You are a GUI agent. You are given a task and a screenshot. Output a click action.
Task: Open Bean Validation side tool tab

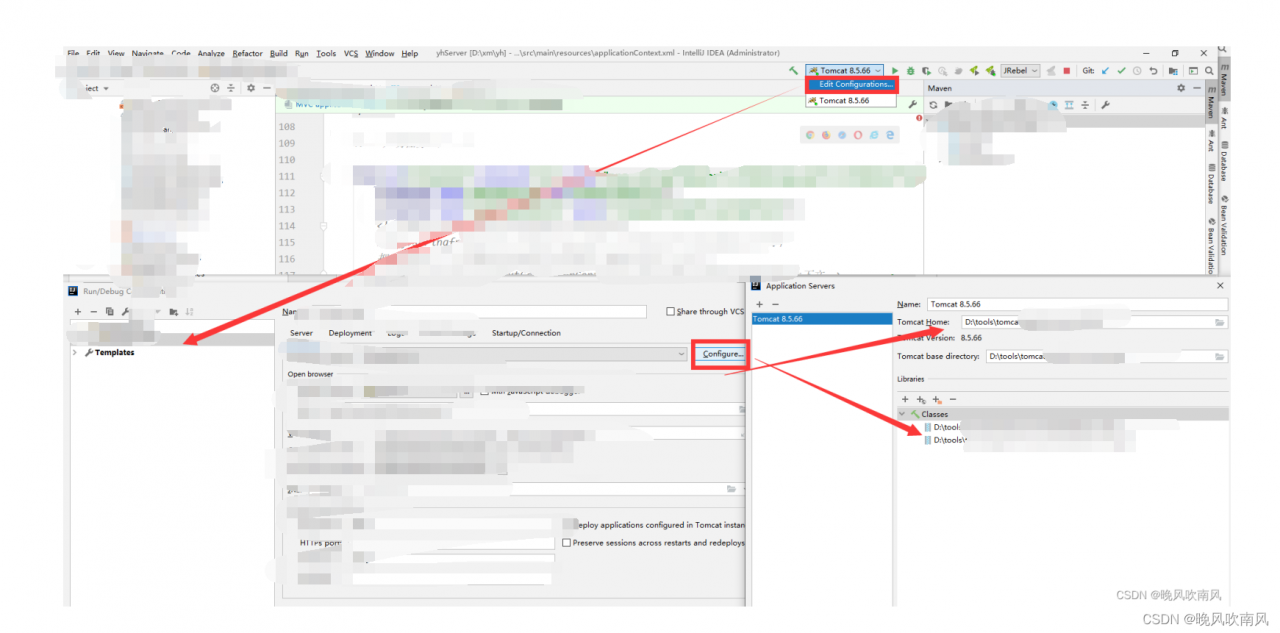point(1224,225)
